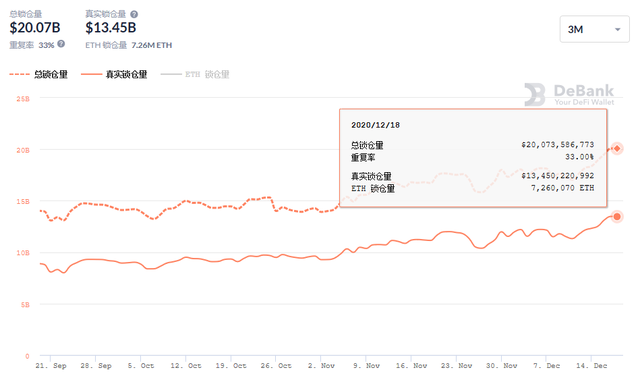Click the 21. Sep x-axis date label

tap(51, 365)
